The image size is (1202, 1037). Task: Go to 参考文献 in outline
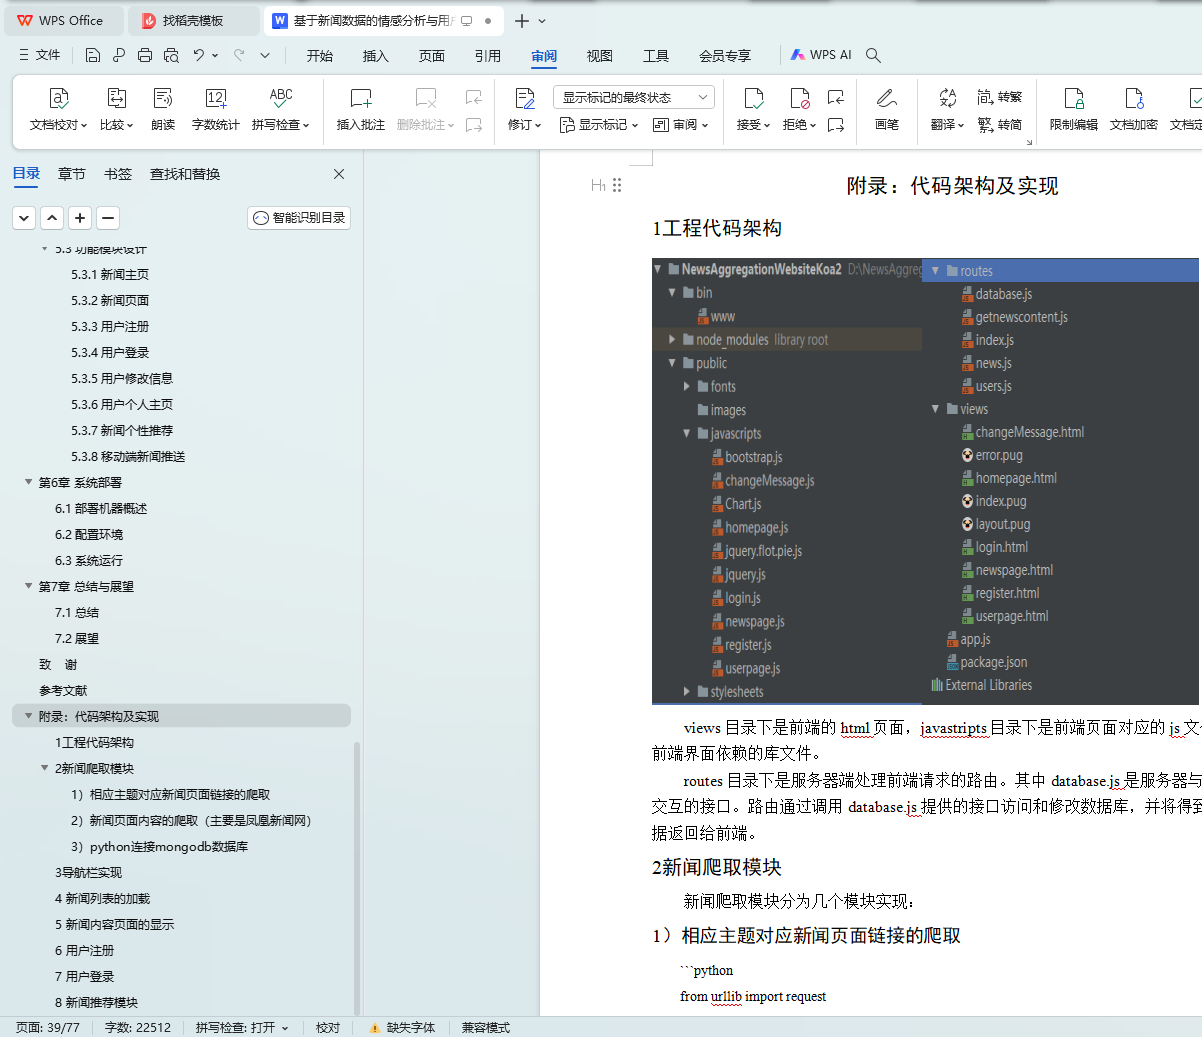pos(63,690)
